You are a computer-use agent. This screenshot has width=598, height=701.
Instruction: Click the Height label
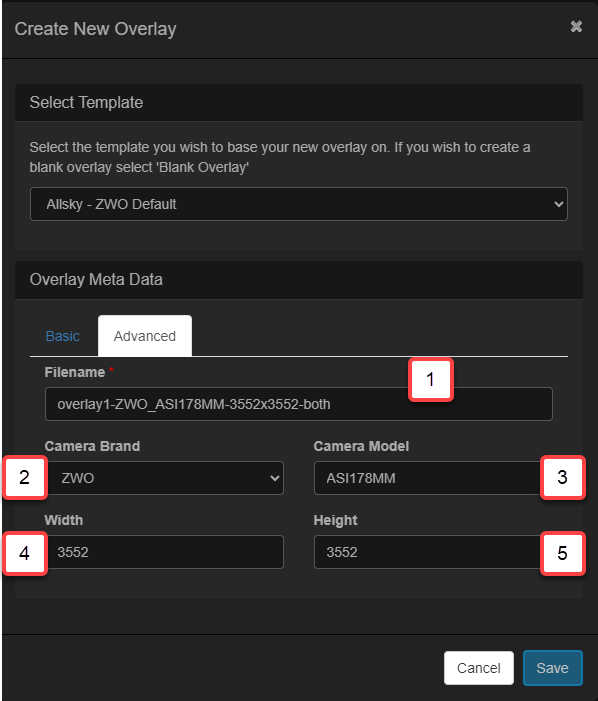pyautogui.click(x=335, y=520)
